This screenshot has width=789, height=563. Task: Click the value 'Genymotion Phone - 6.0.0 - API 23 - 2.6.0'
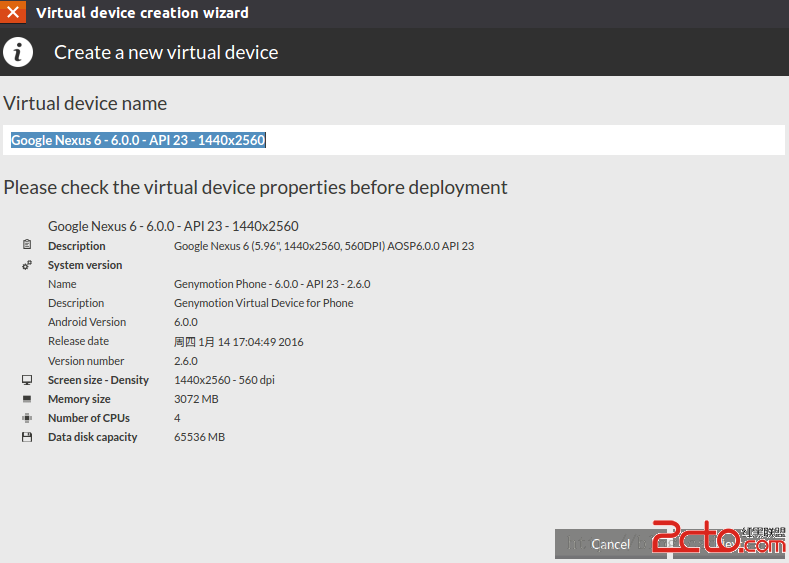click(272, 284)
